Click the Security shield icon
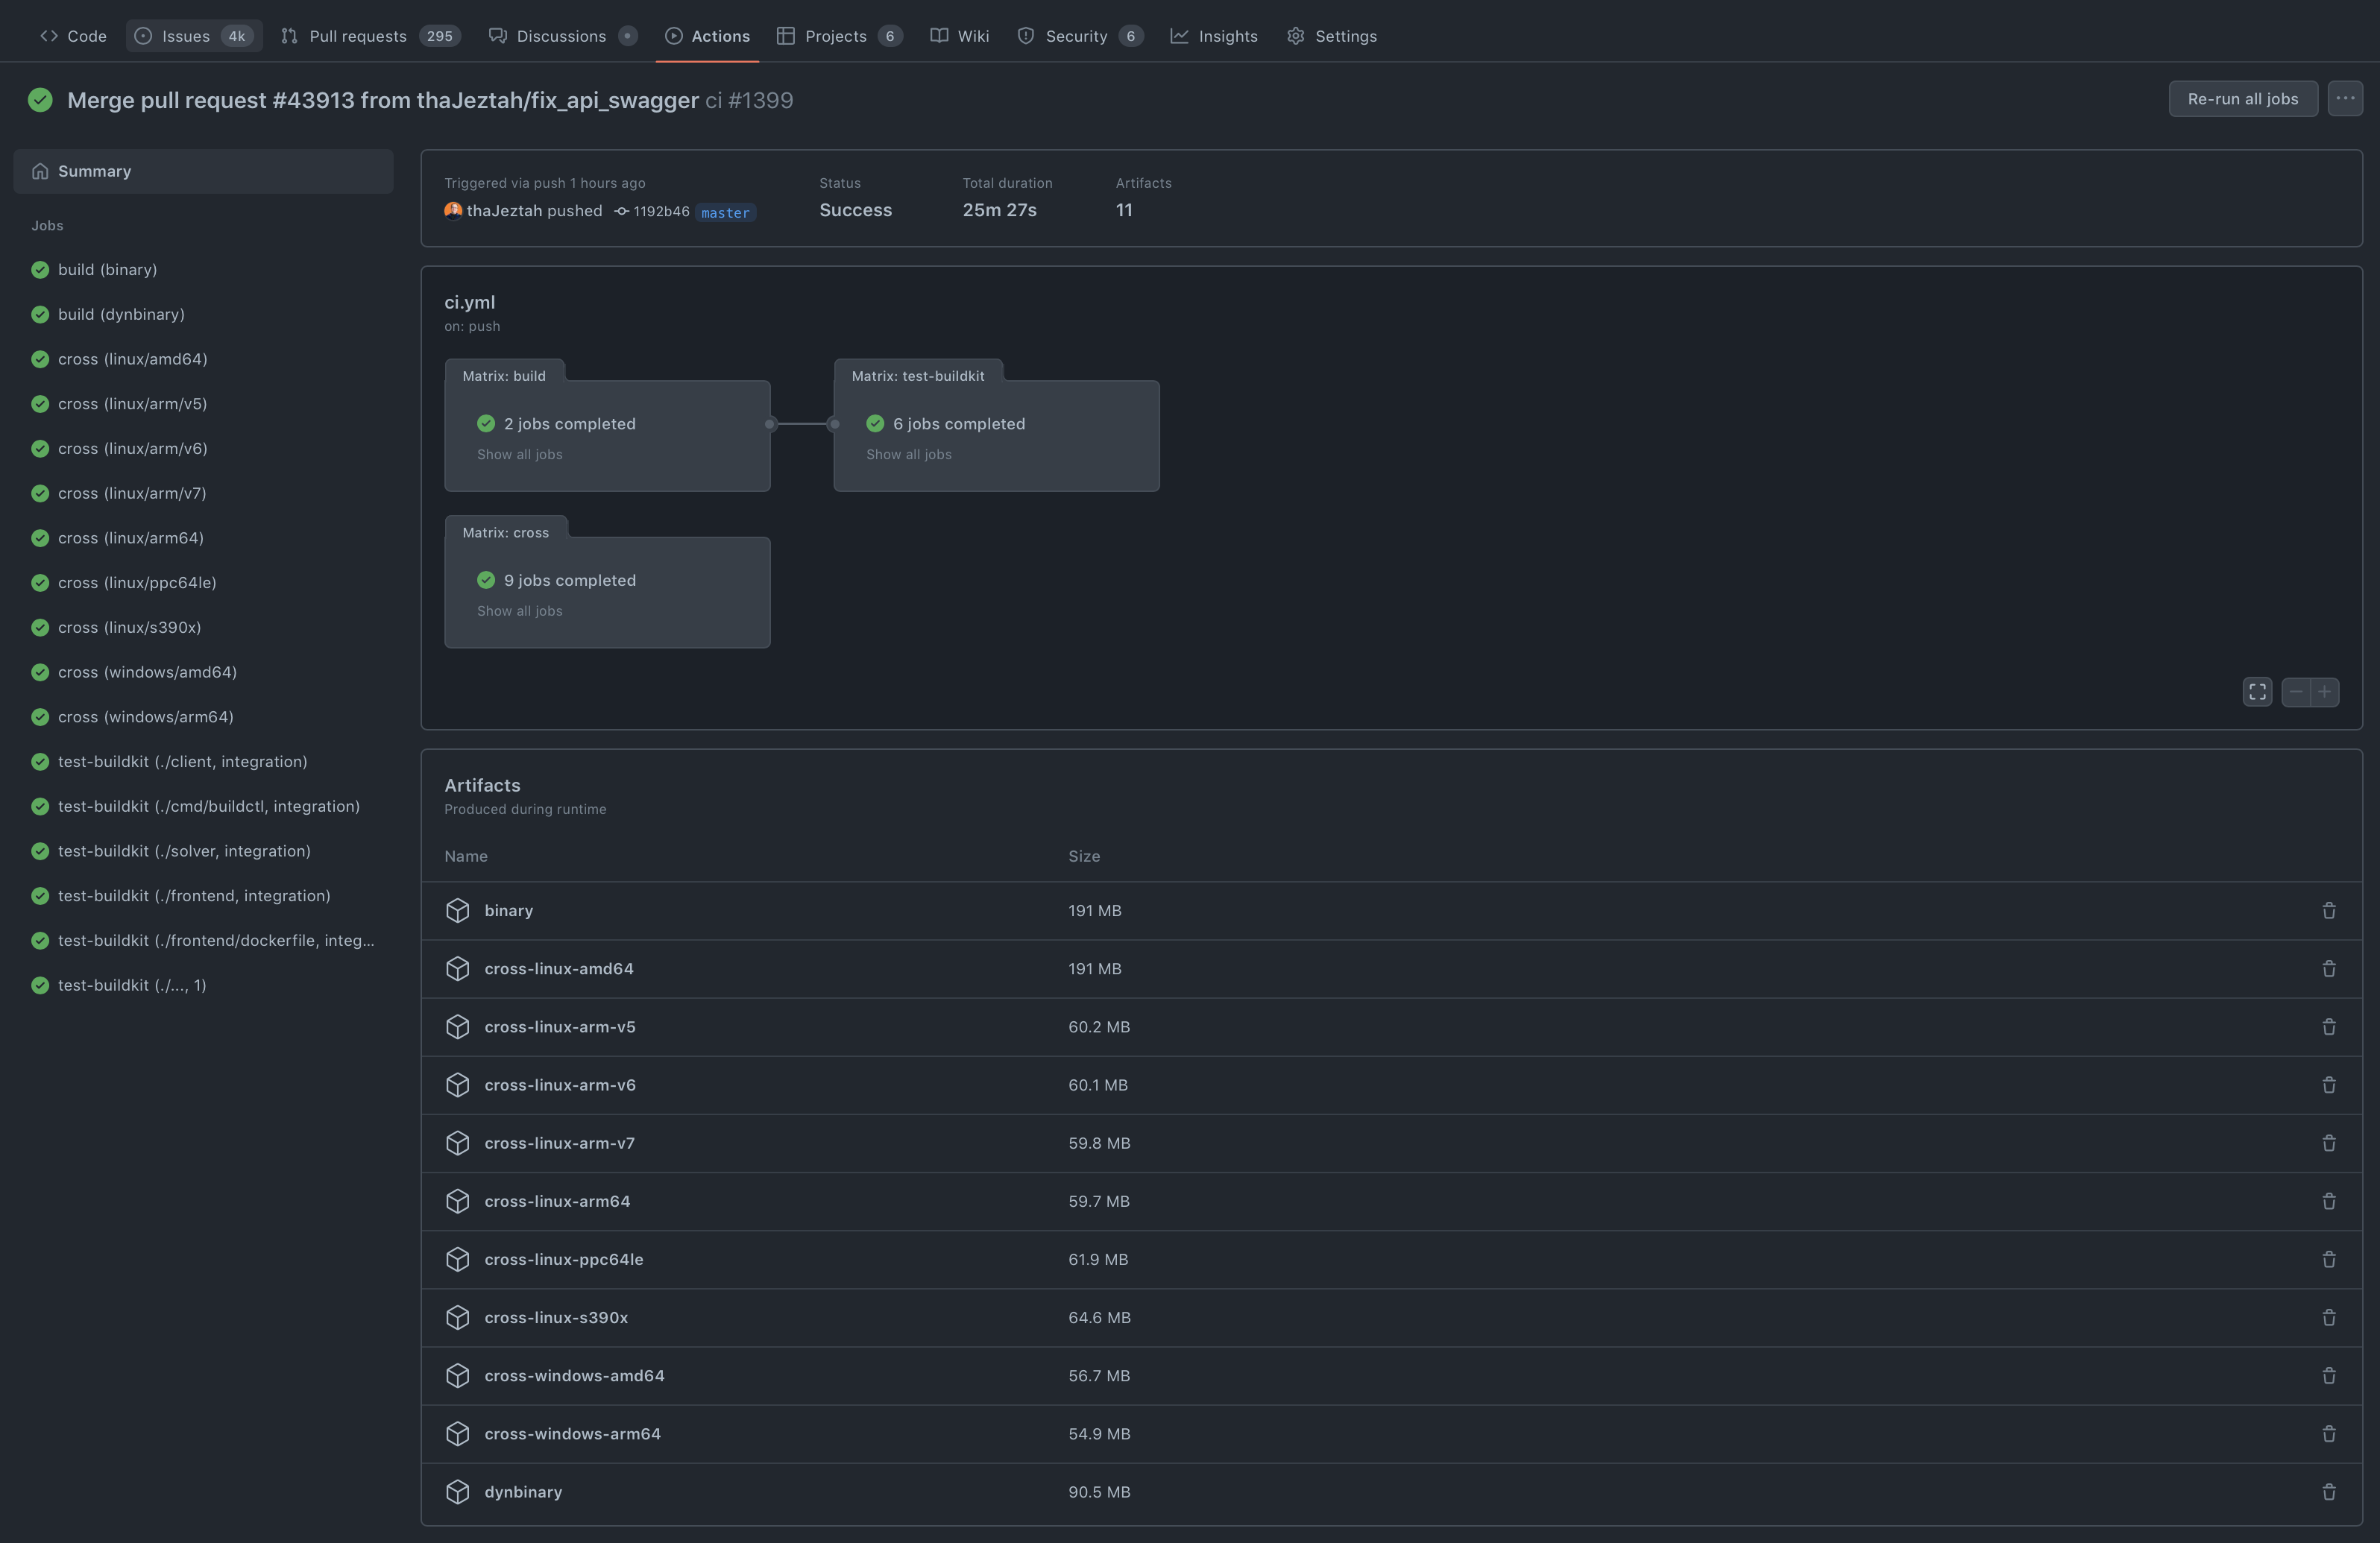Screen dimensions: 2380x1543 [x=1026, y=36]
